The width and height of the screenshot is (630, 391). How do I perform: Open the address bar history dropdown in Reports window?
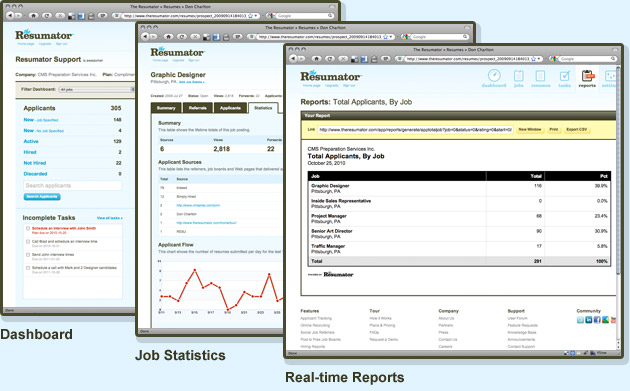tap(539, 59)
